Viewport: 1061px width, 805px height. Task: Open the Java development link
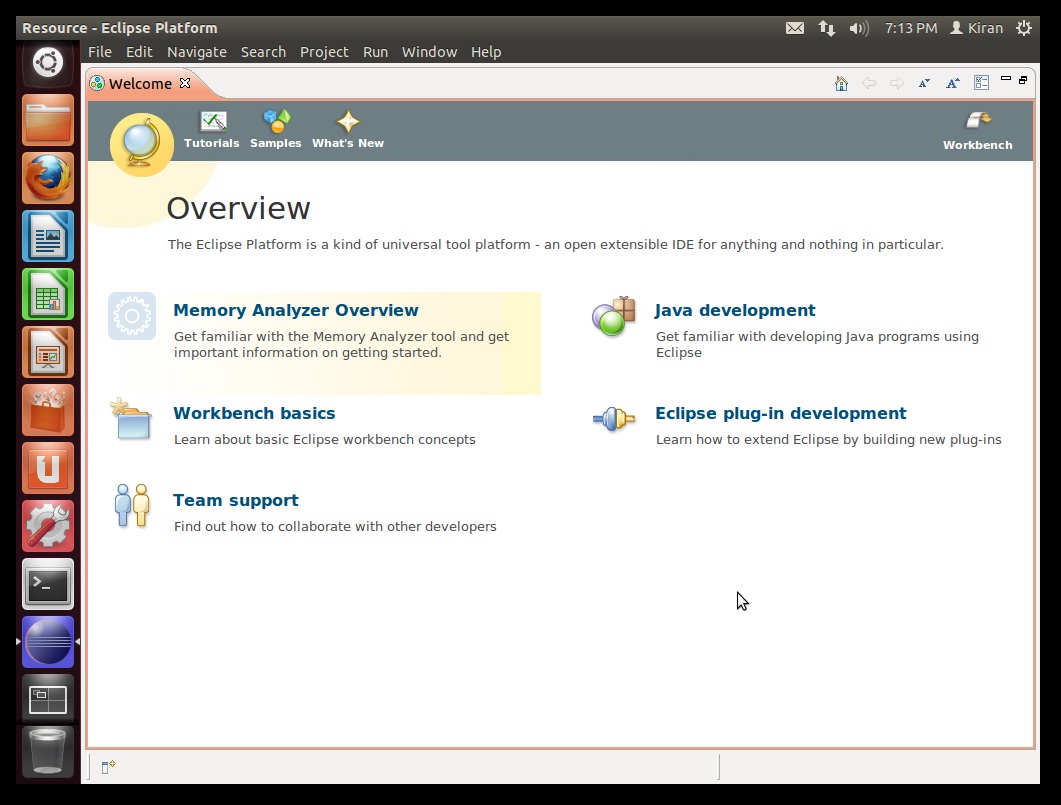[x=735, y=311]
